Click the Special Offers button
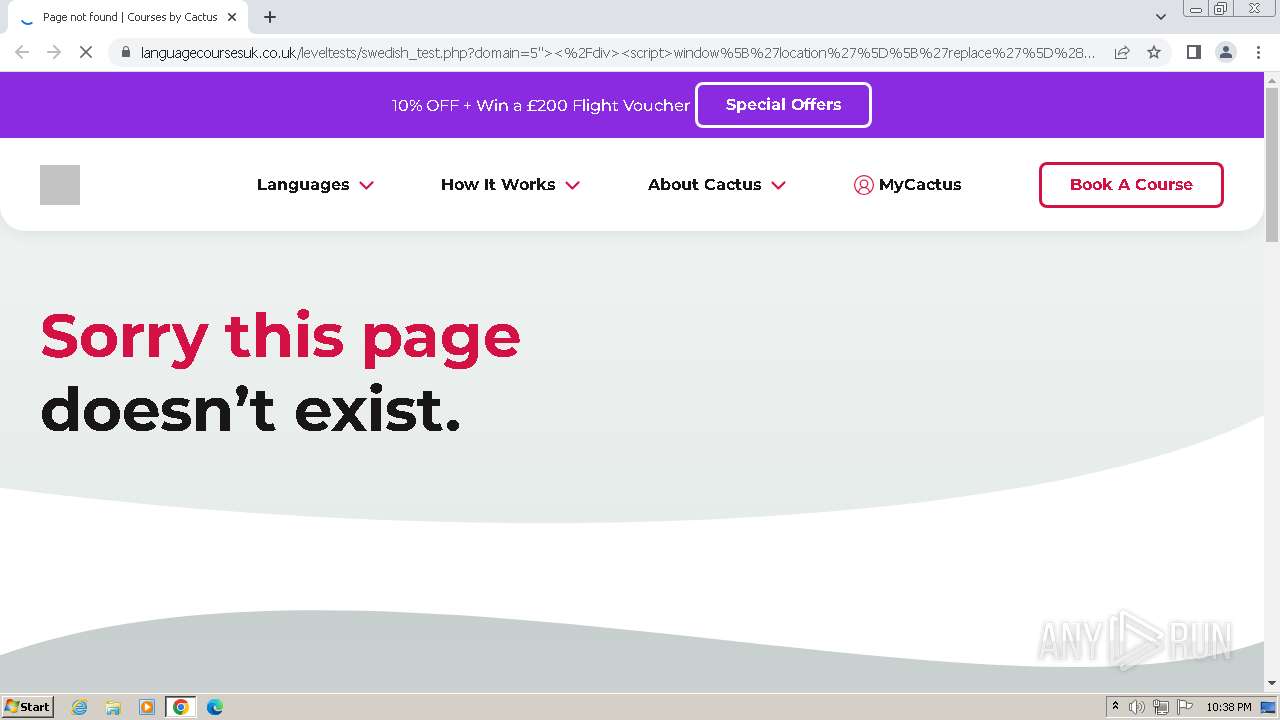Image resolution: width=1280 pixels, height=720 pixels. (x=783, y=105)
